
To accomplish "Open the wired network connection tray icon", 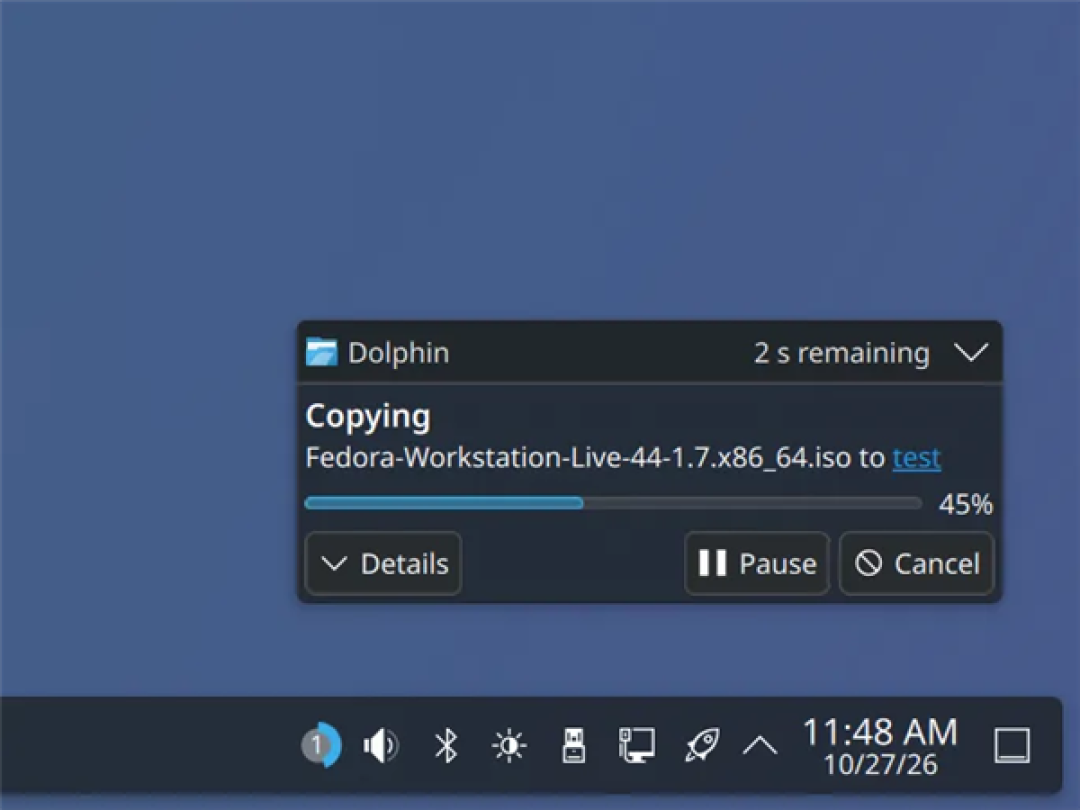I will pyautogui.click(x=636, y=745).
